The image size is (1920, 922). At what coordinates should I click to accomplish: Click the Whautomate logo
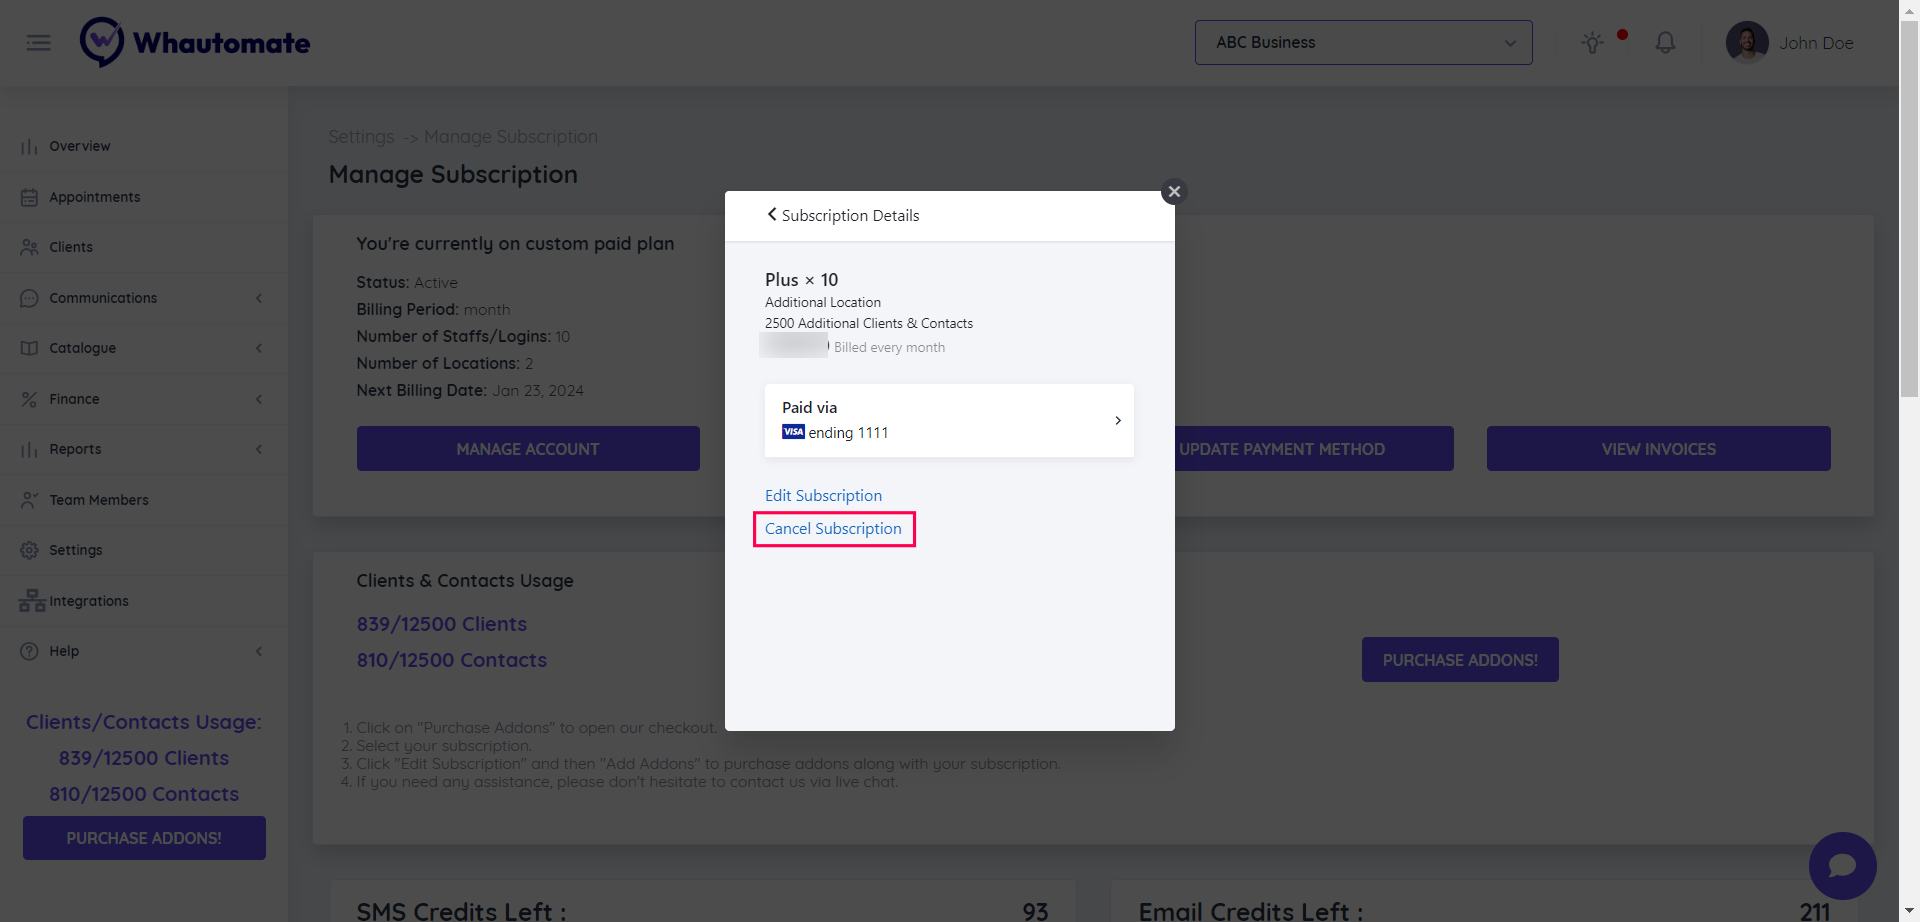196,43
